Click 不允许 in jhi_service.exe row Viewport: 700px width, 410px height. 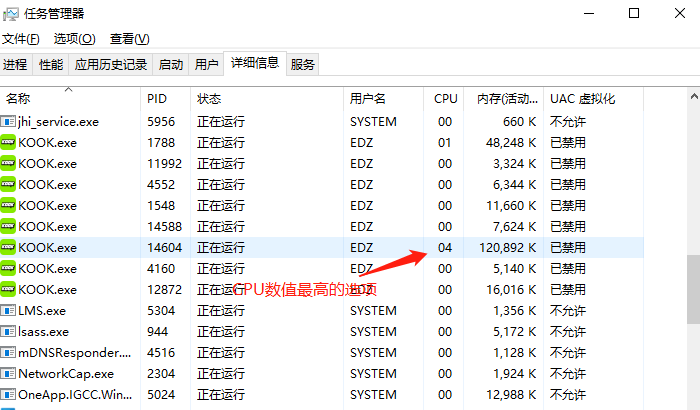pyautogui.click(x=568, y=122)
